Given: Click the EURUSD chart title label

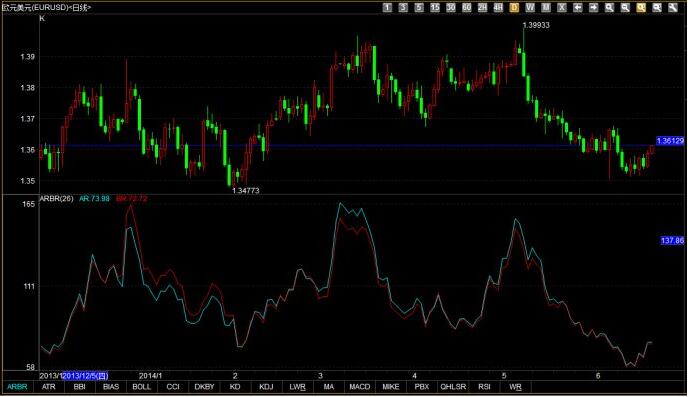Looking at the screenshot, I should pyautogui.click(x=46, y=7).
